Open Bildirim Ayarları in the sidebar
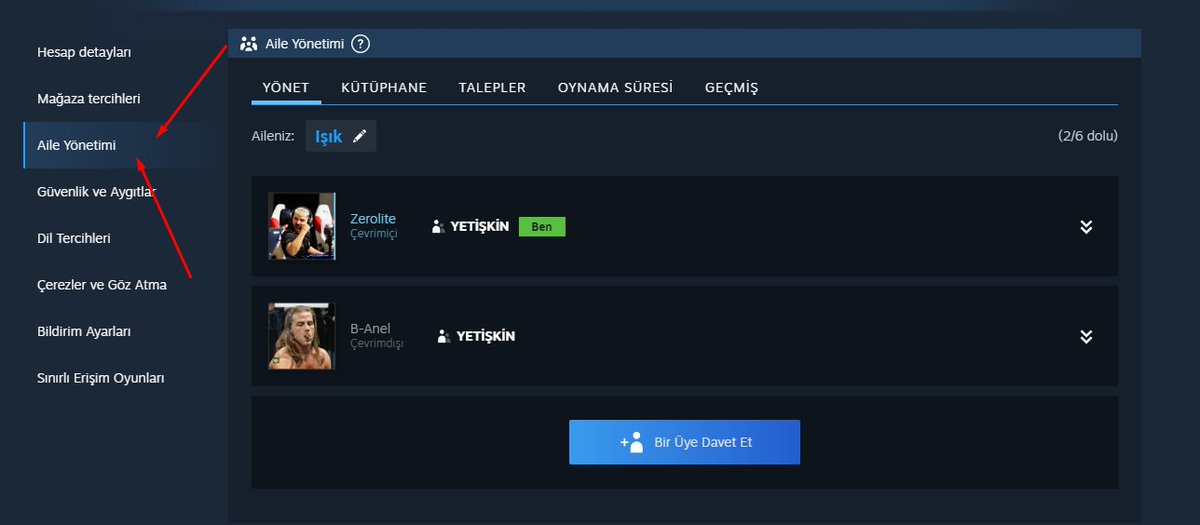 84,331
